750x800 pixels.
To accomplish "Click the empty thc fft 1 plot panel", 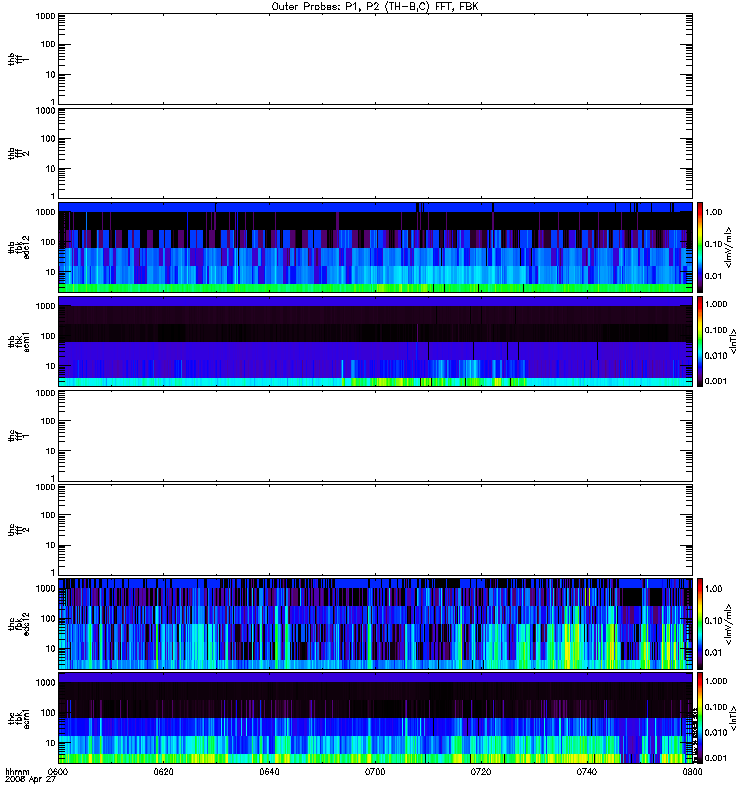I will [x=375, y=436].
